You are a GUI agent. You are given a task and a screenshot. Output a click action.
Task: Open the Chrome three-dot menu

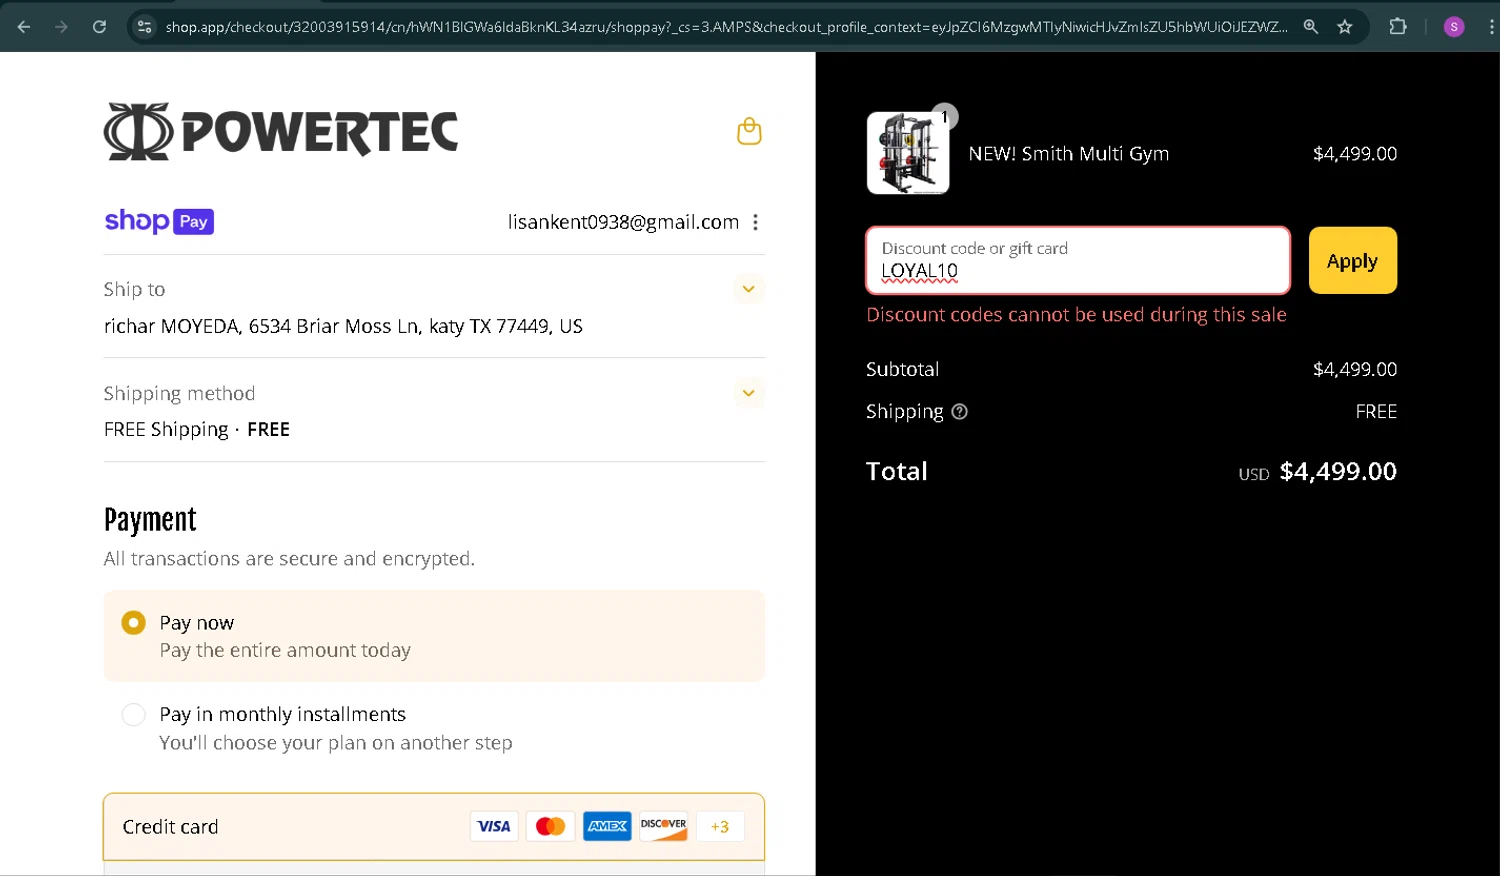pos(1491,27)
